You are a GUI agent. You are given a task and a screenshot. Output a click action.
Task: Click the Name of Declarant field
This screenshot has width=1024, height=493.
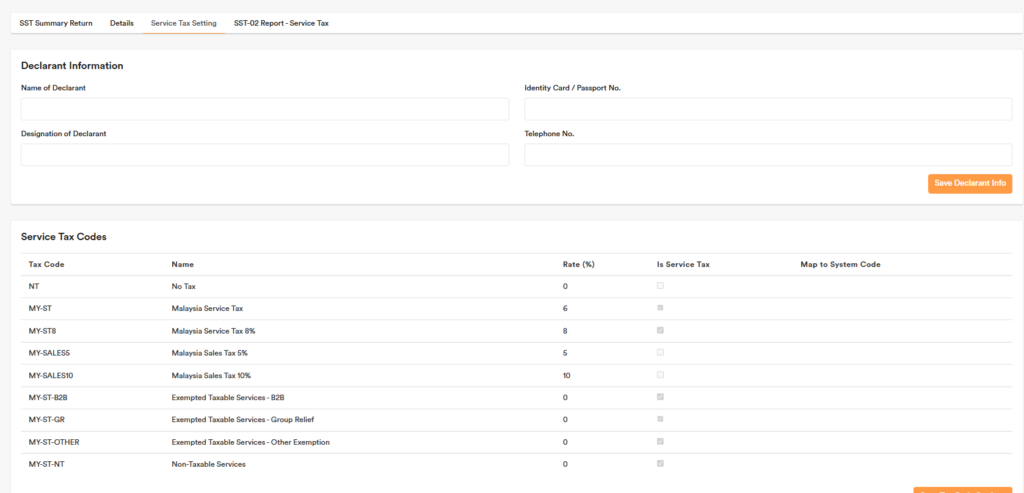click(x=264, y=109)
